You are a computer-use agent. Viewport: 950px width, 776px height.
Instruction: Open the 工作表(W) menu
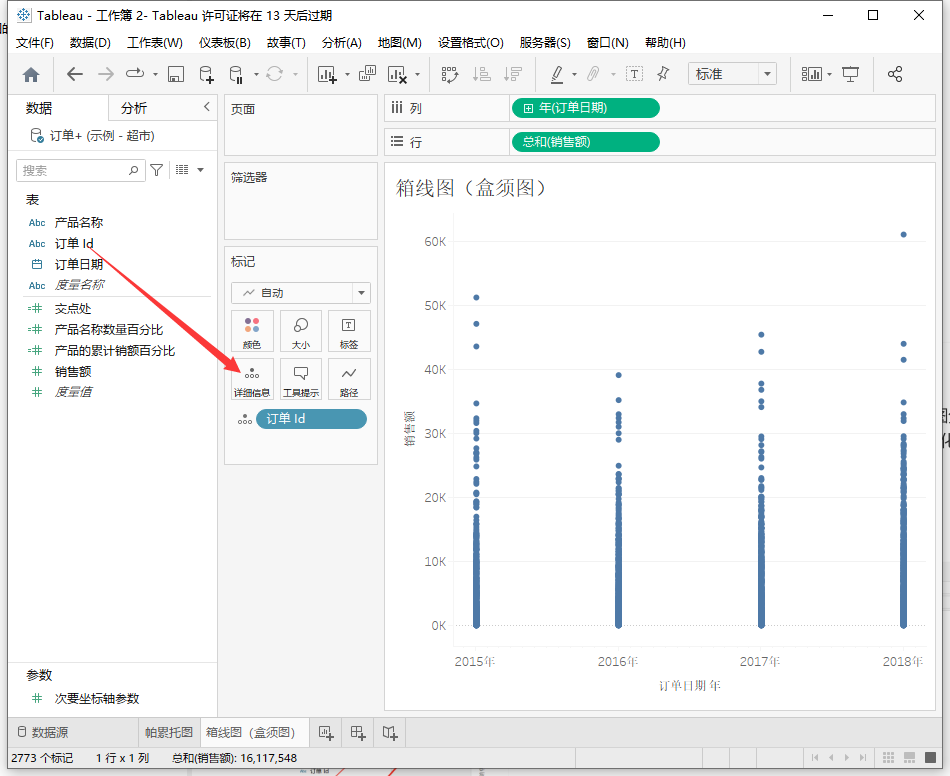[154, 42]
